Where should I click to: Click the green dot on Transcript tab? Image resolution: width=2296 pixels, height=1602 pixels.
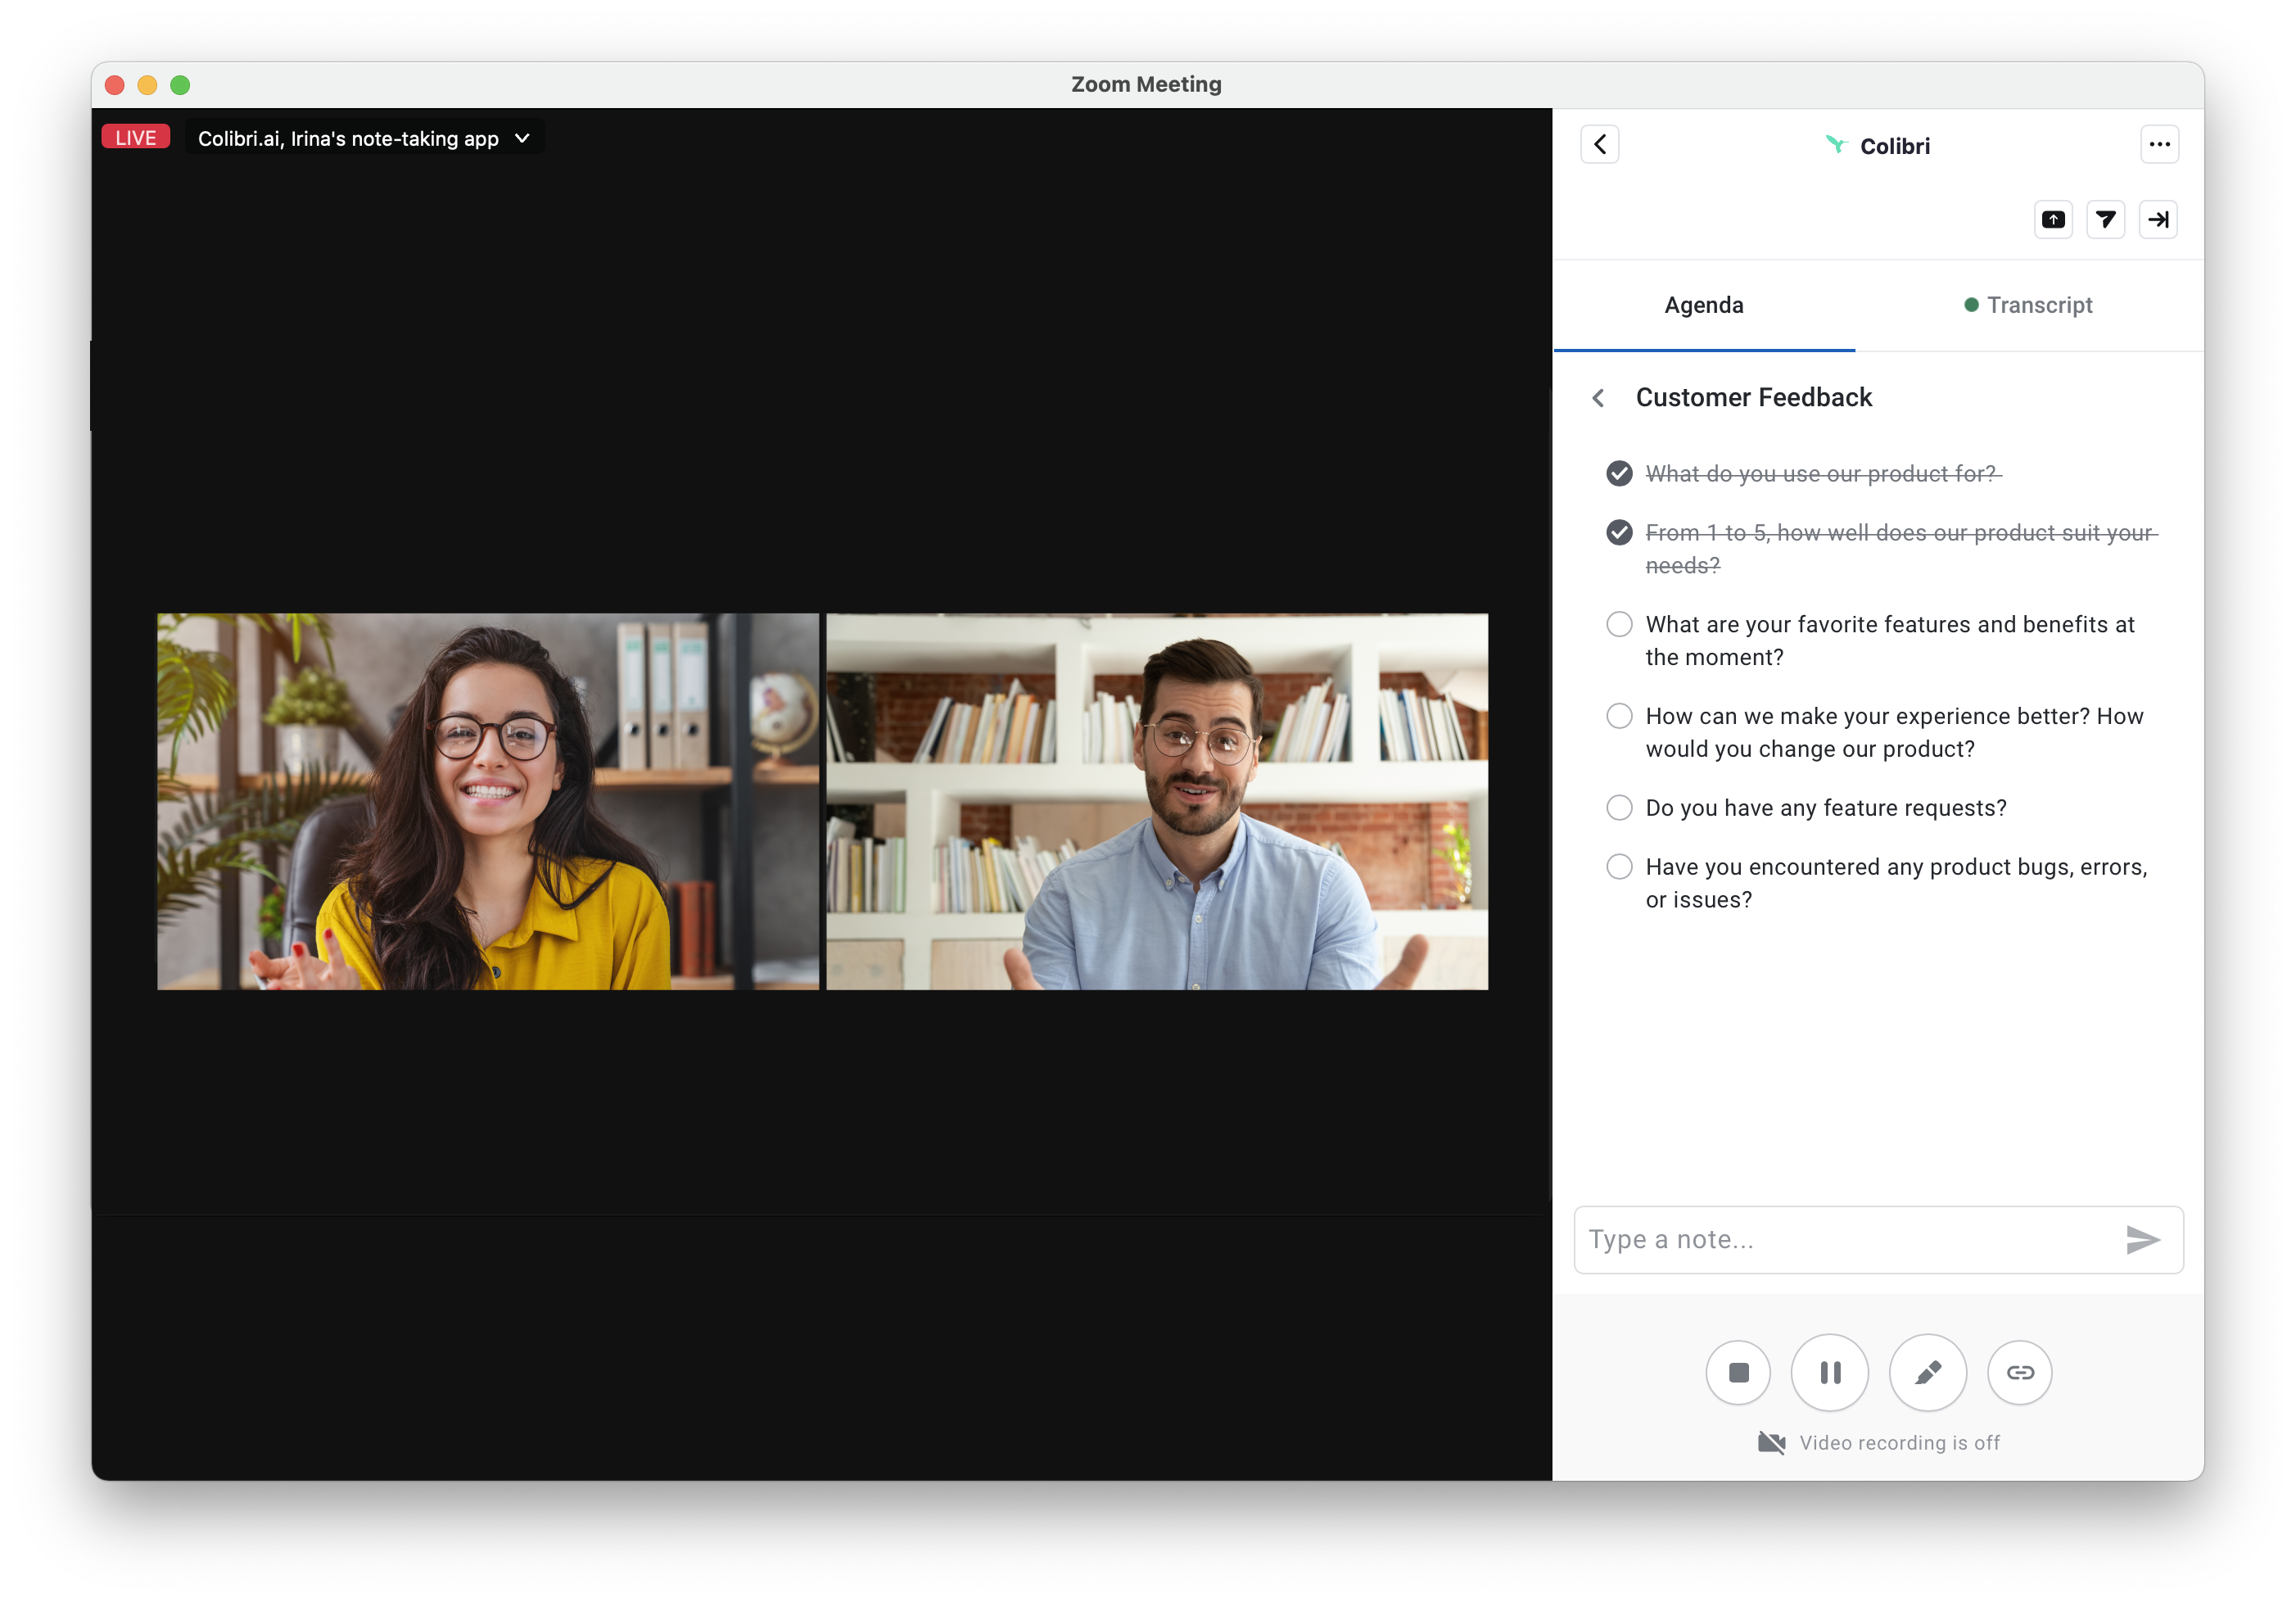[x=1971, y=305]
